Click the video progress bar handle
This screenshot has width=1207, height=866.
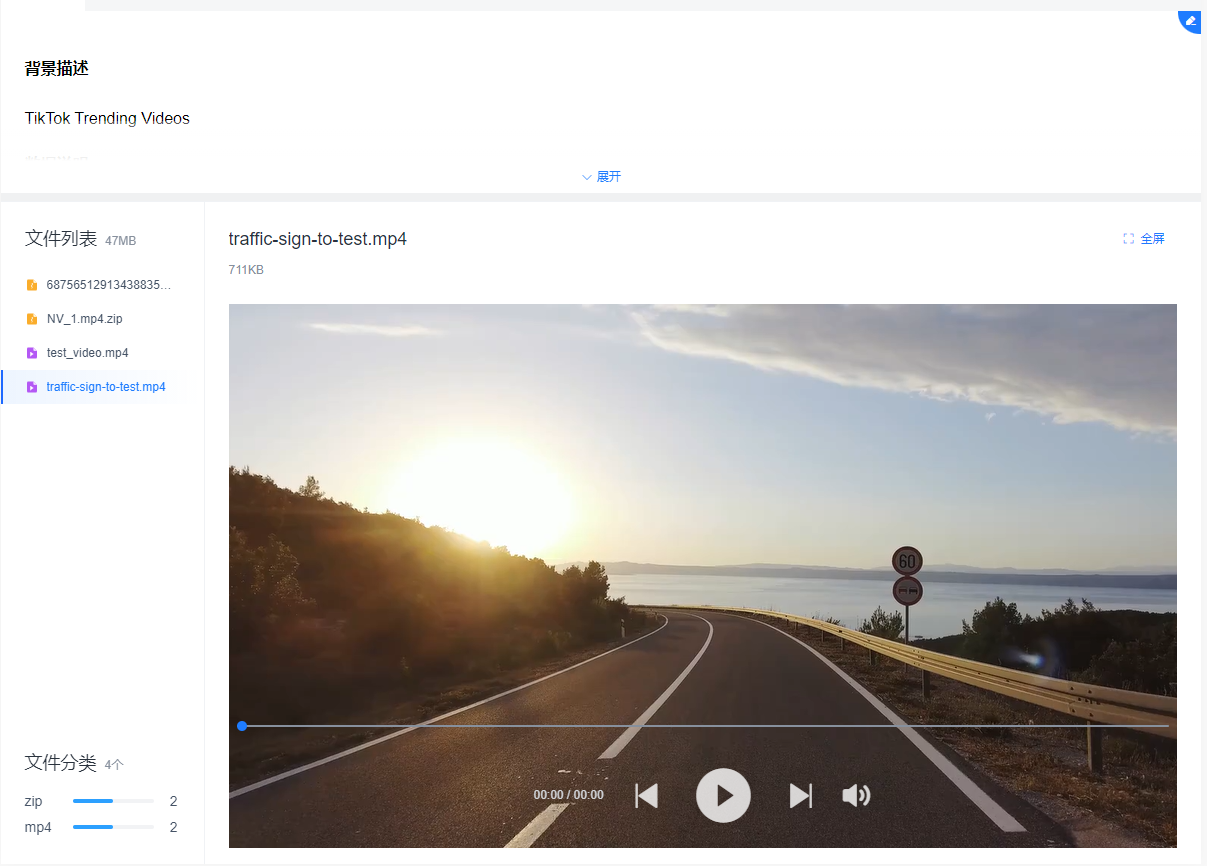(x=242, y=726)
